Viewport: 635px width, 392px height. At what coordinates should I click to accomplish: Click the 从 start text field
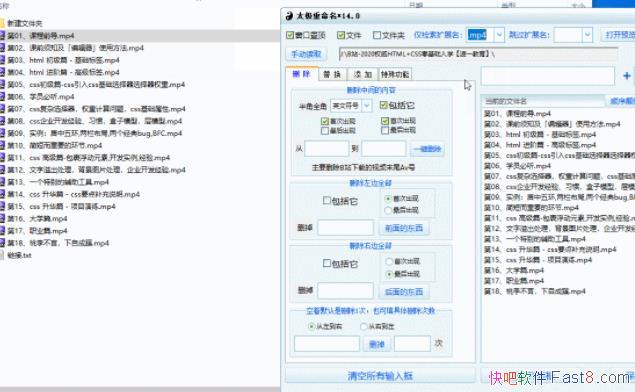coord(327,149)
